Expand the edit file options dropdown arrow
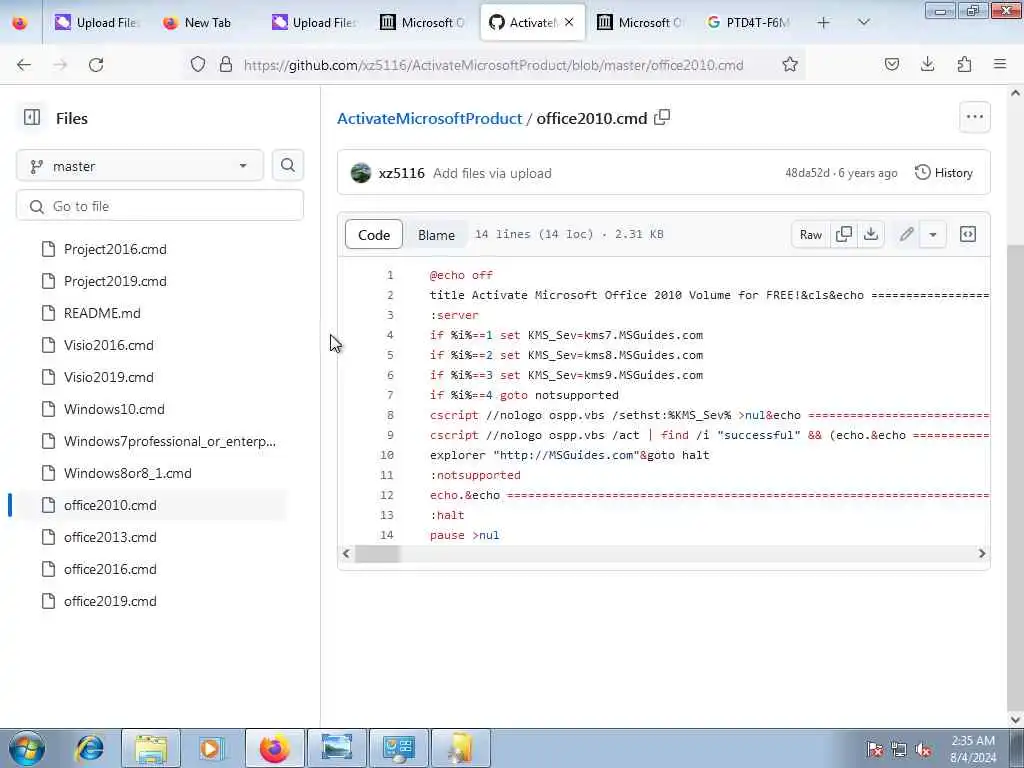 pos(933,234)
